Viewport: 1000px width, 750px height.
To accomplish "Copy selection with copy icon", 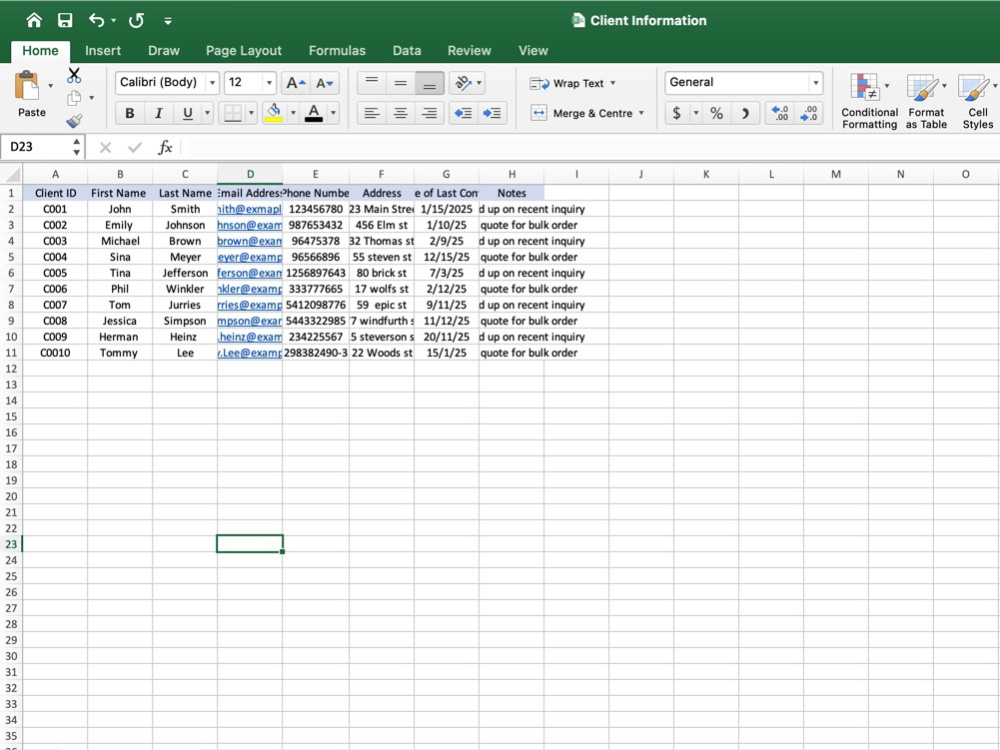I will pyautogui.click(x=74, y=98).
